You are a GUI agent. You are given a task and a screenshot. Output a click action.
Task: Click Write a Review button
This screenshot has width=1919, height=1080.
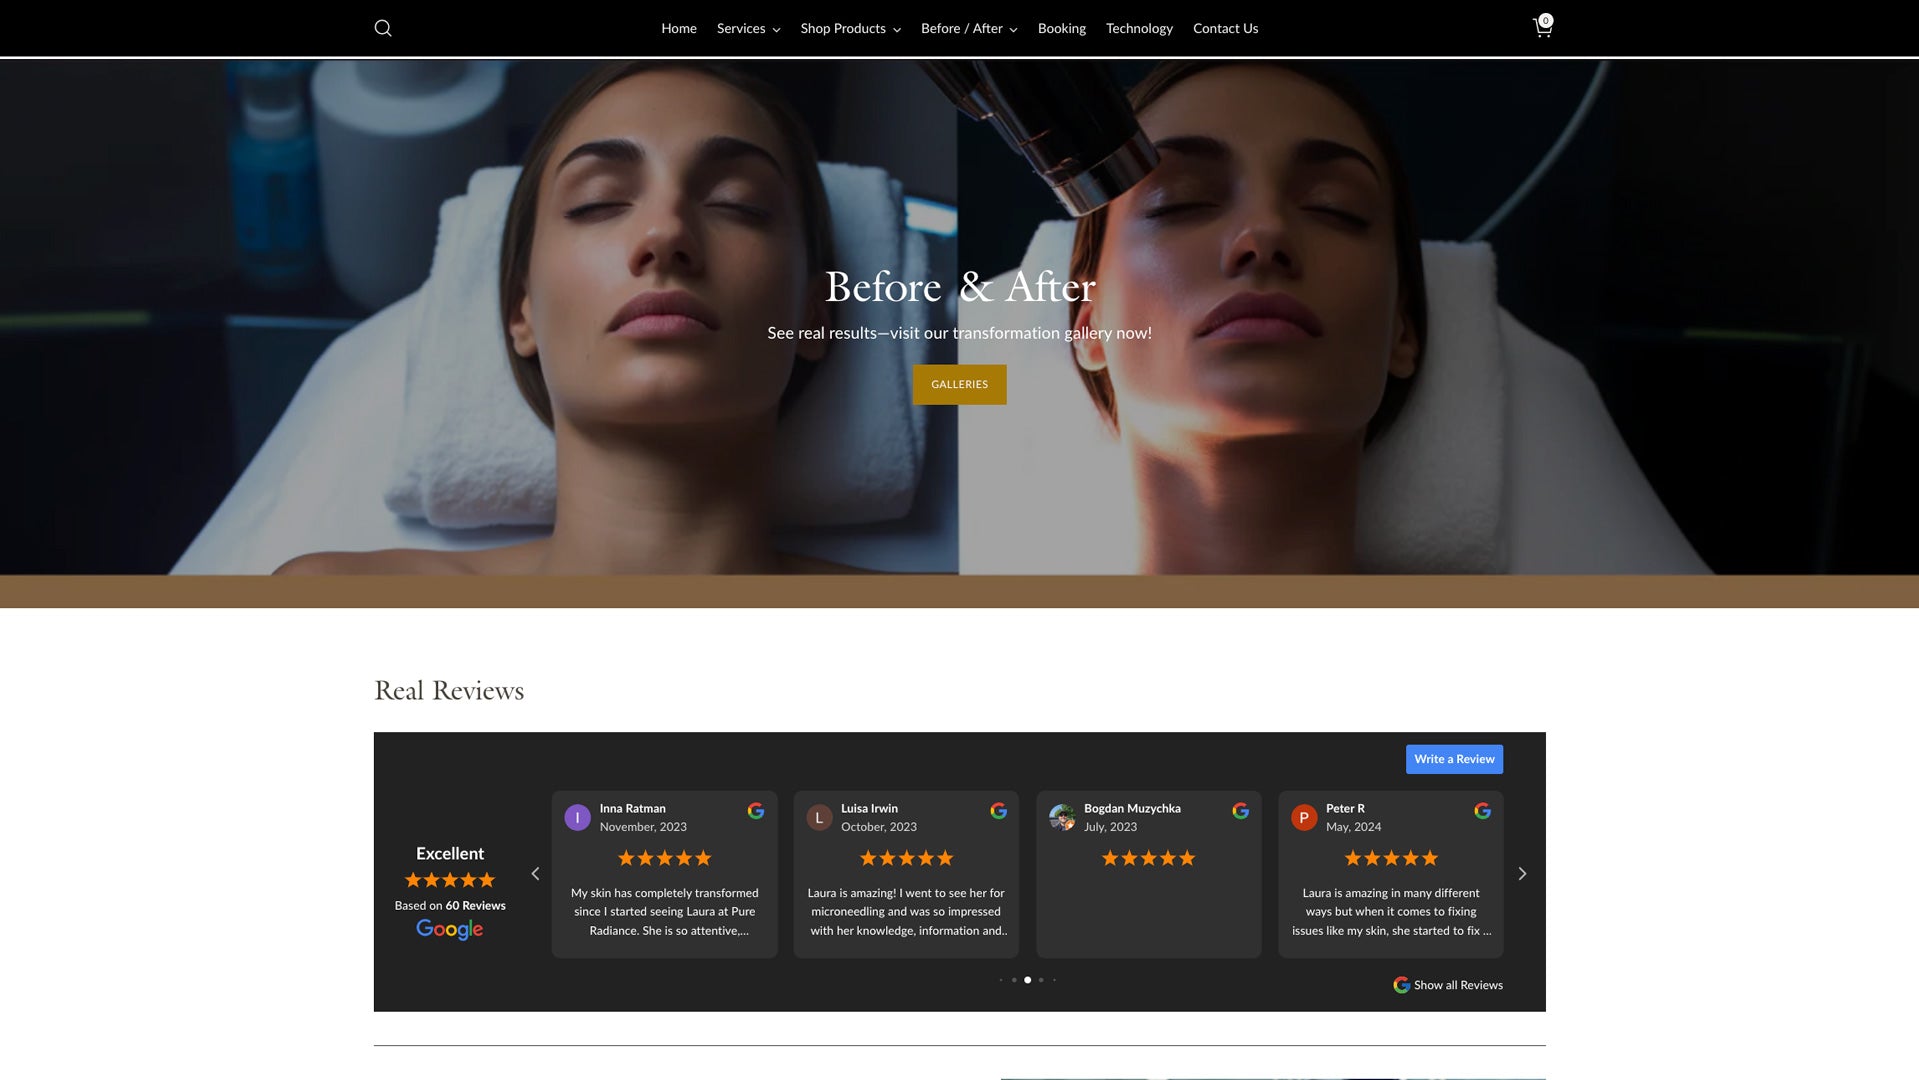click(1454, 759)
